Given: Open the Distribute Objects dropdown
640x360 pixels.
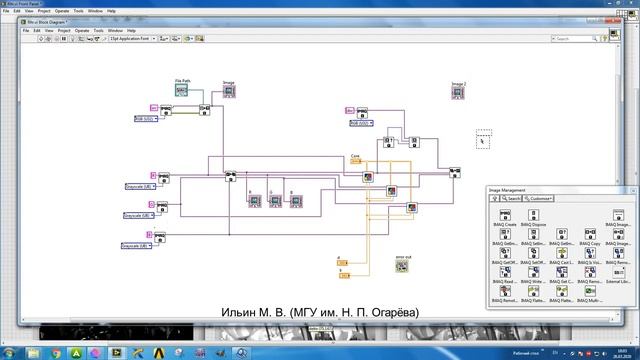Looking at the screenshot, I should coord(176,38).
